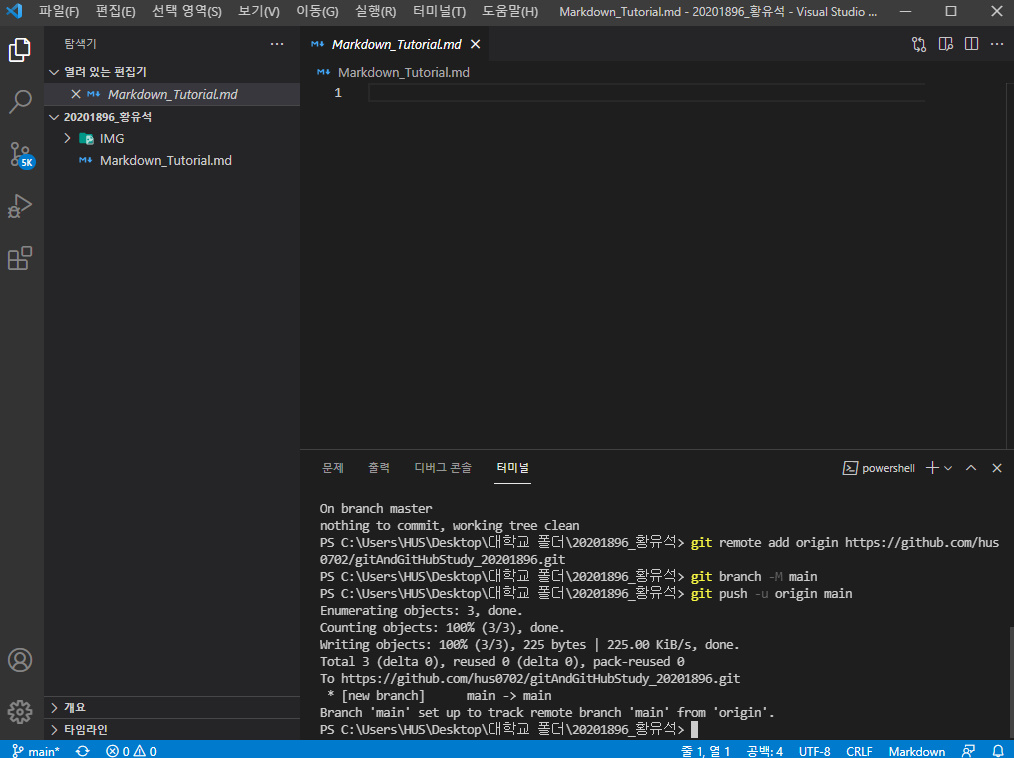Open the 실행(R) menu
The image size is (1014, 758).
click(376, 12)
